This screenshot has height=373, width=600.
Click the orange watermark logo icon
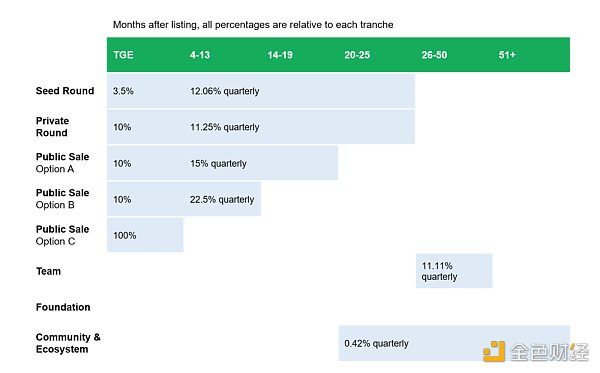click(x=494, y=351)
